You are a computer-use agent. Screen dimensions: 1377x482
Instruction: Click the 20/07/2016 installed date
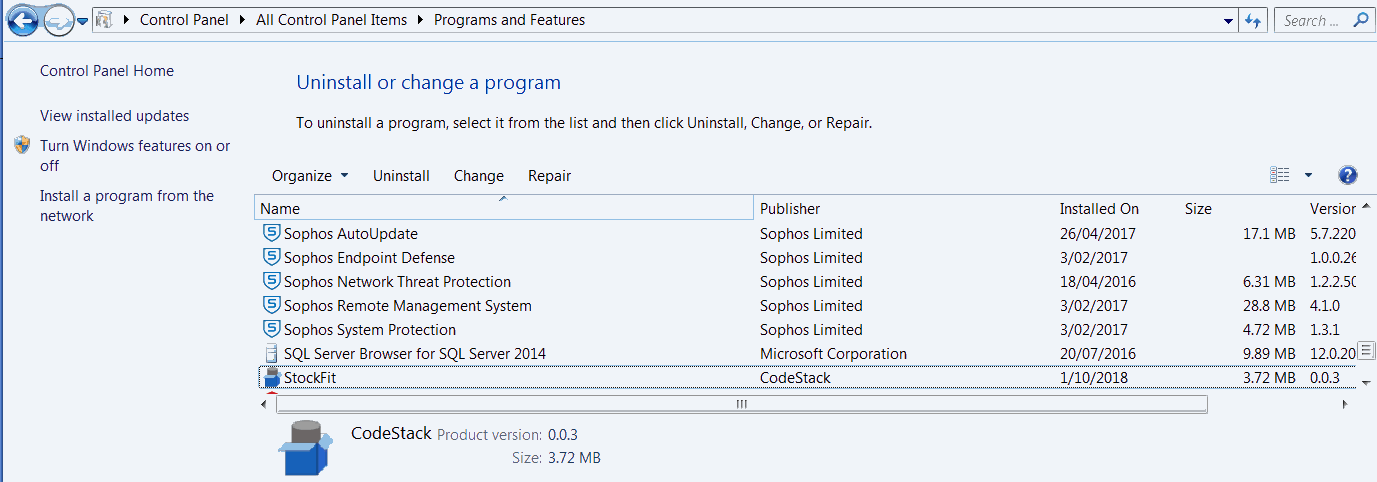pos(1098,354)
